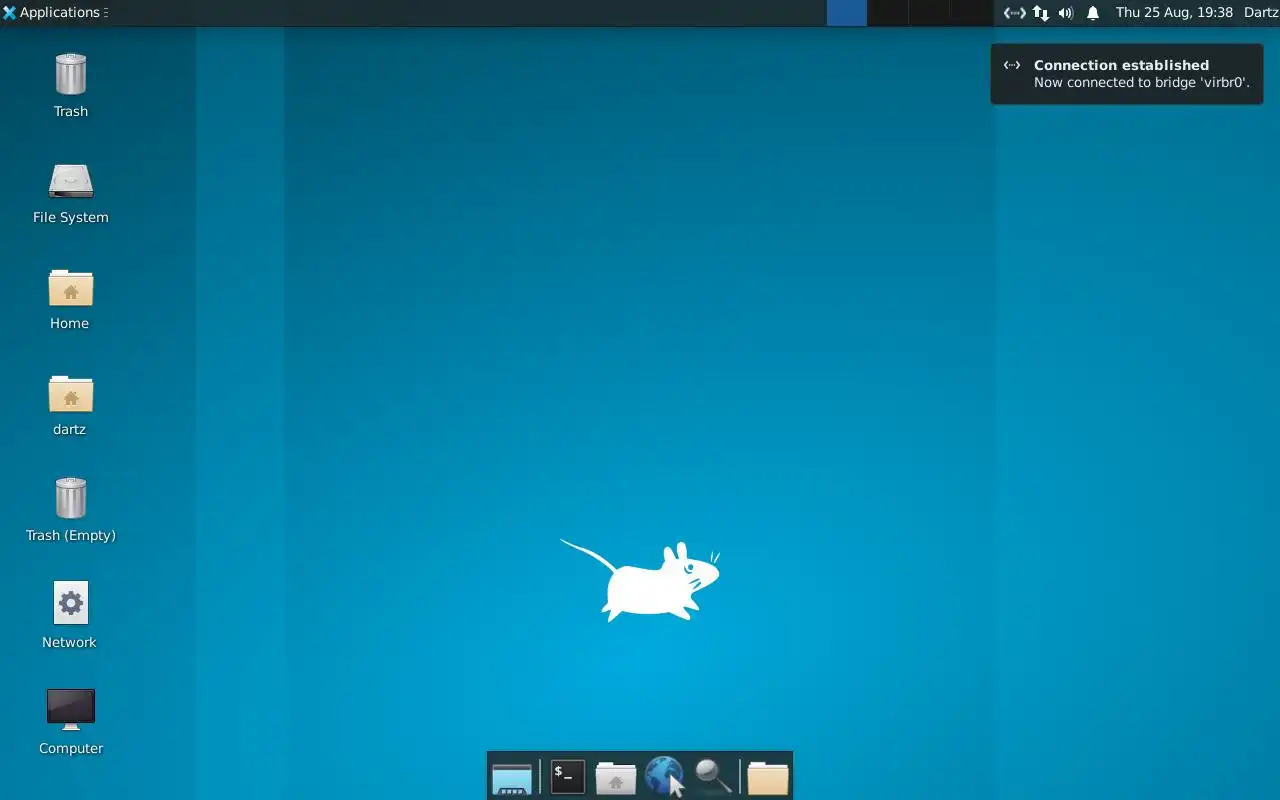Click the Connection established notification
This screenshot has height=800, width=1280.
click(x=1127, y=74)
